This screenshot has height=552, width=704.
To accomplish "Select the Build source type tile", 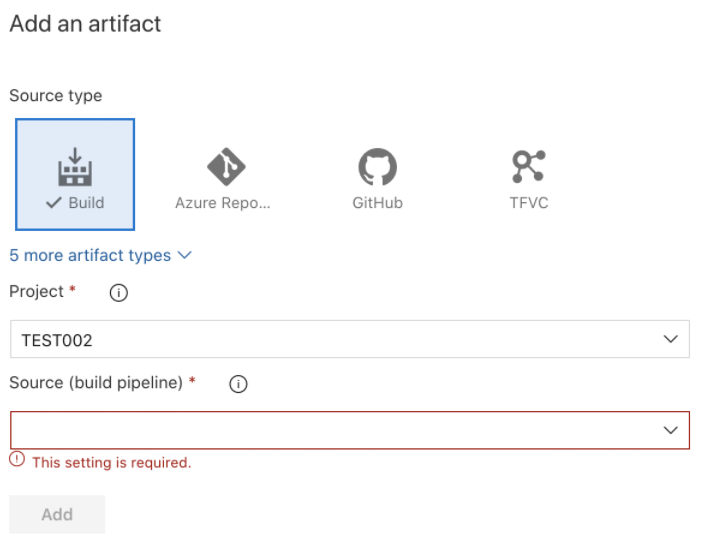I will pos(75,174).
